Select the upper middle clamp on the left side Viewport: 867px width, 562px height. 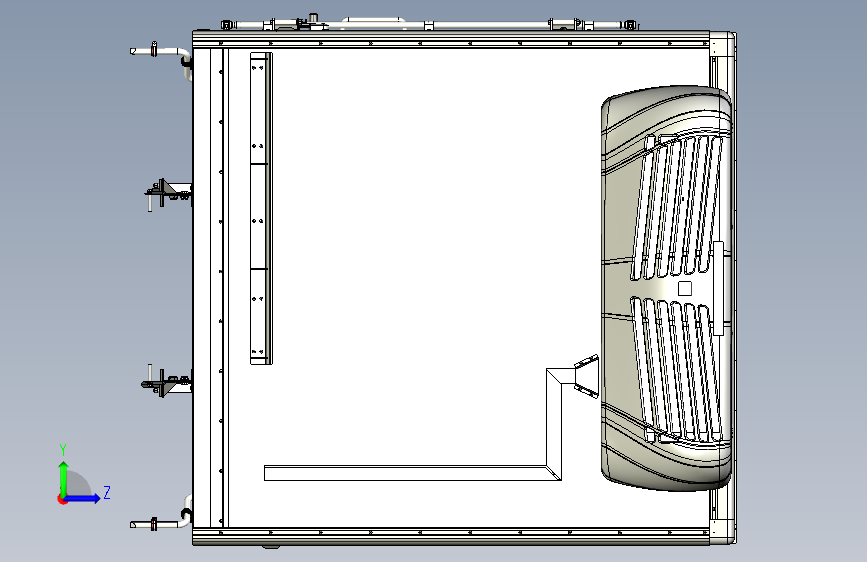(x=169, y=194)
